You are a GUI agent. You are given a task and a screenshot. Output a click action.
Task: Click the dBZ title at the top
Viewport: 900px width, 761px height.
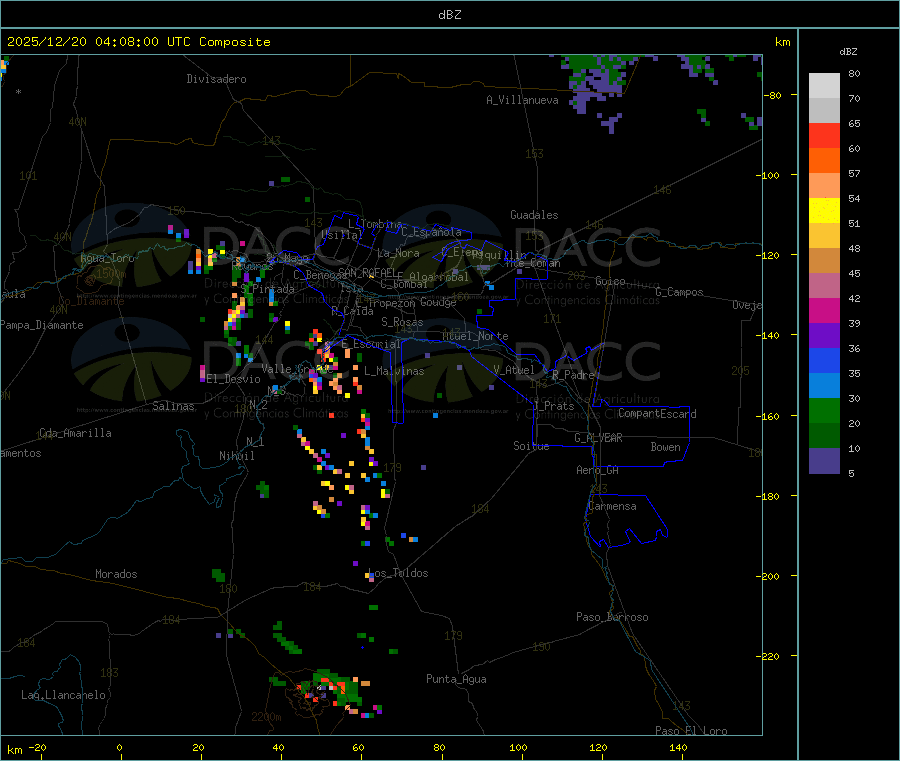pos(449,14)
